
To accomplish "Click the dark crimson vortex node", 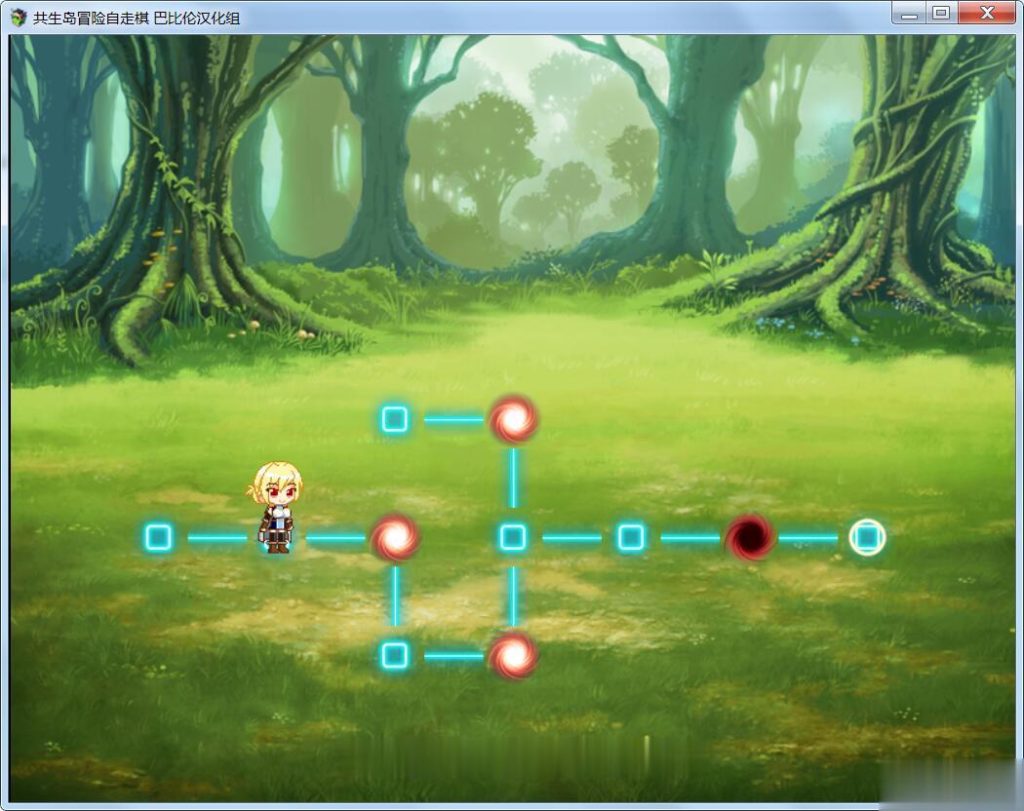I will point(749,538).
